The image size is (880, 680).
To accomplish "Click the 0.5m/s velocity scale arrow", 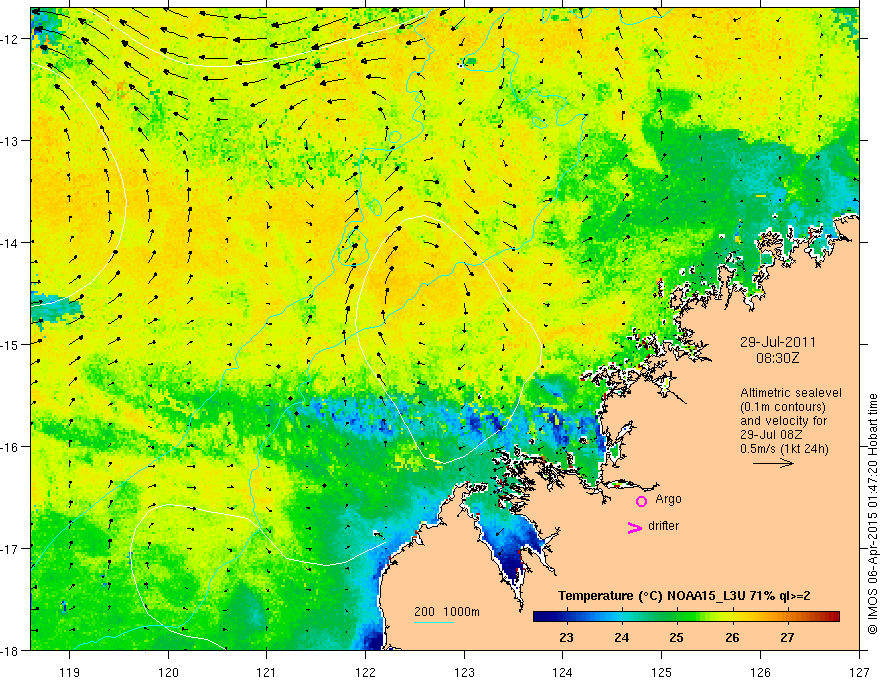I will coord(773,463).
